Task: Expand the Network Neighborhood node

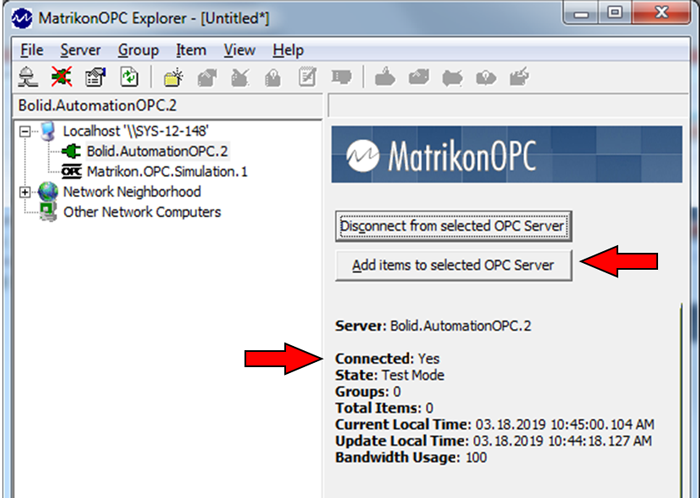Action: click(26, 192)
